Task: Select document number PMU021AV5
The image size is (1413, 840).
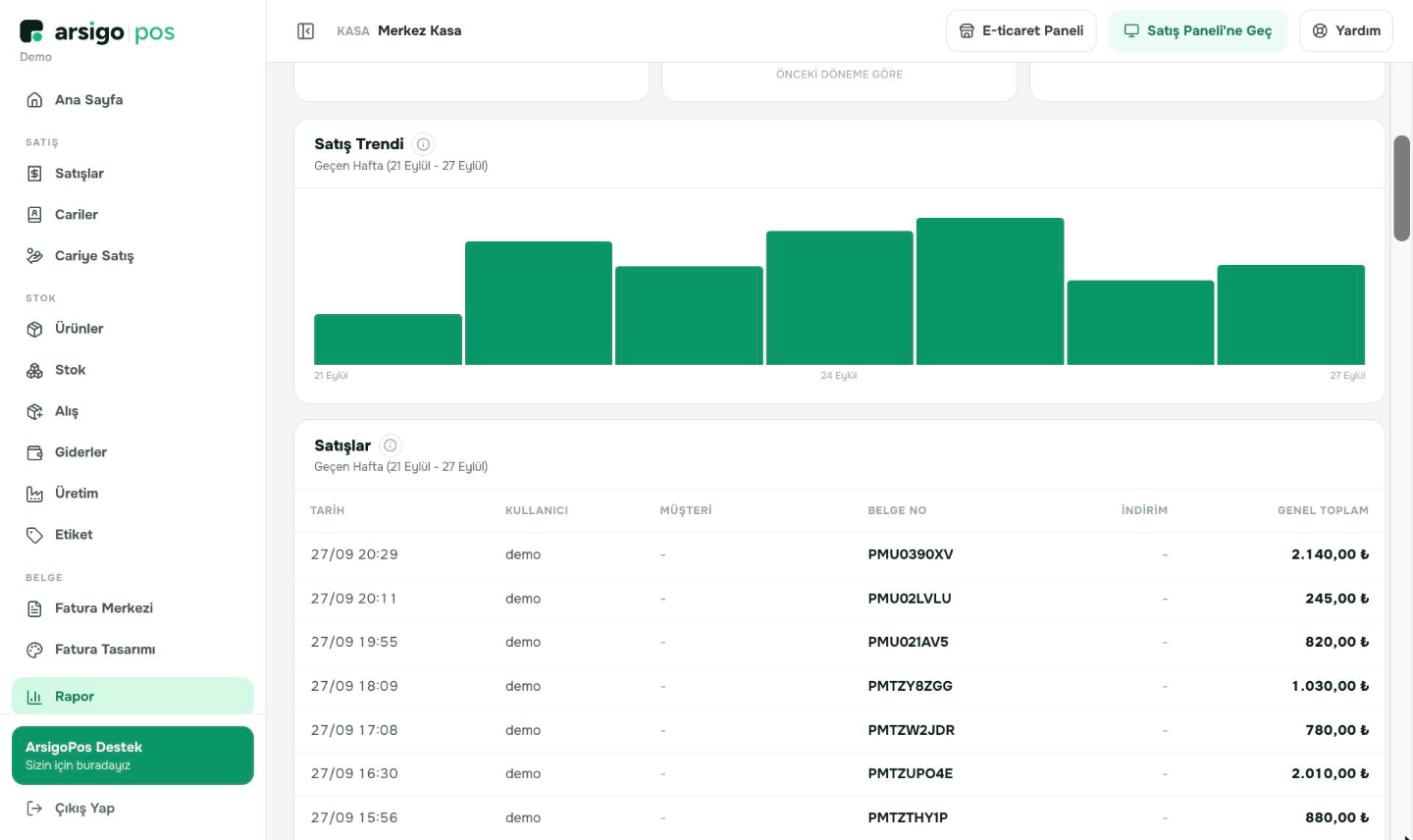Action: tap(908, 642)
